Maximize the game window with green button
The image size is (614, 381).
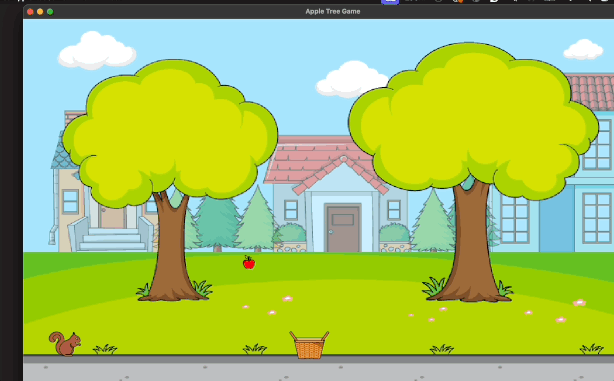(50, 12)
